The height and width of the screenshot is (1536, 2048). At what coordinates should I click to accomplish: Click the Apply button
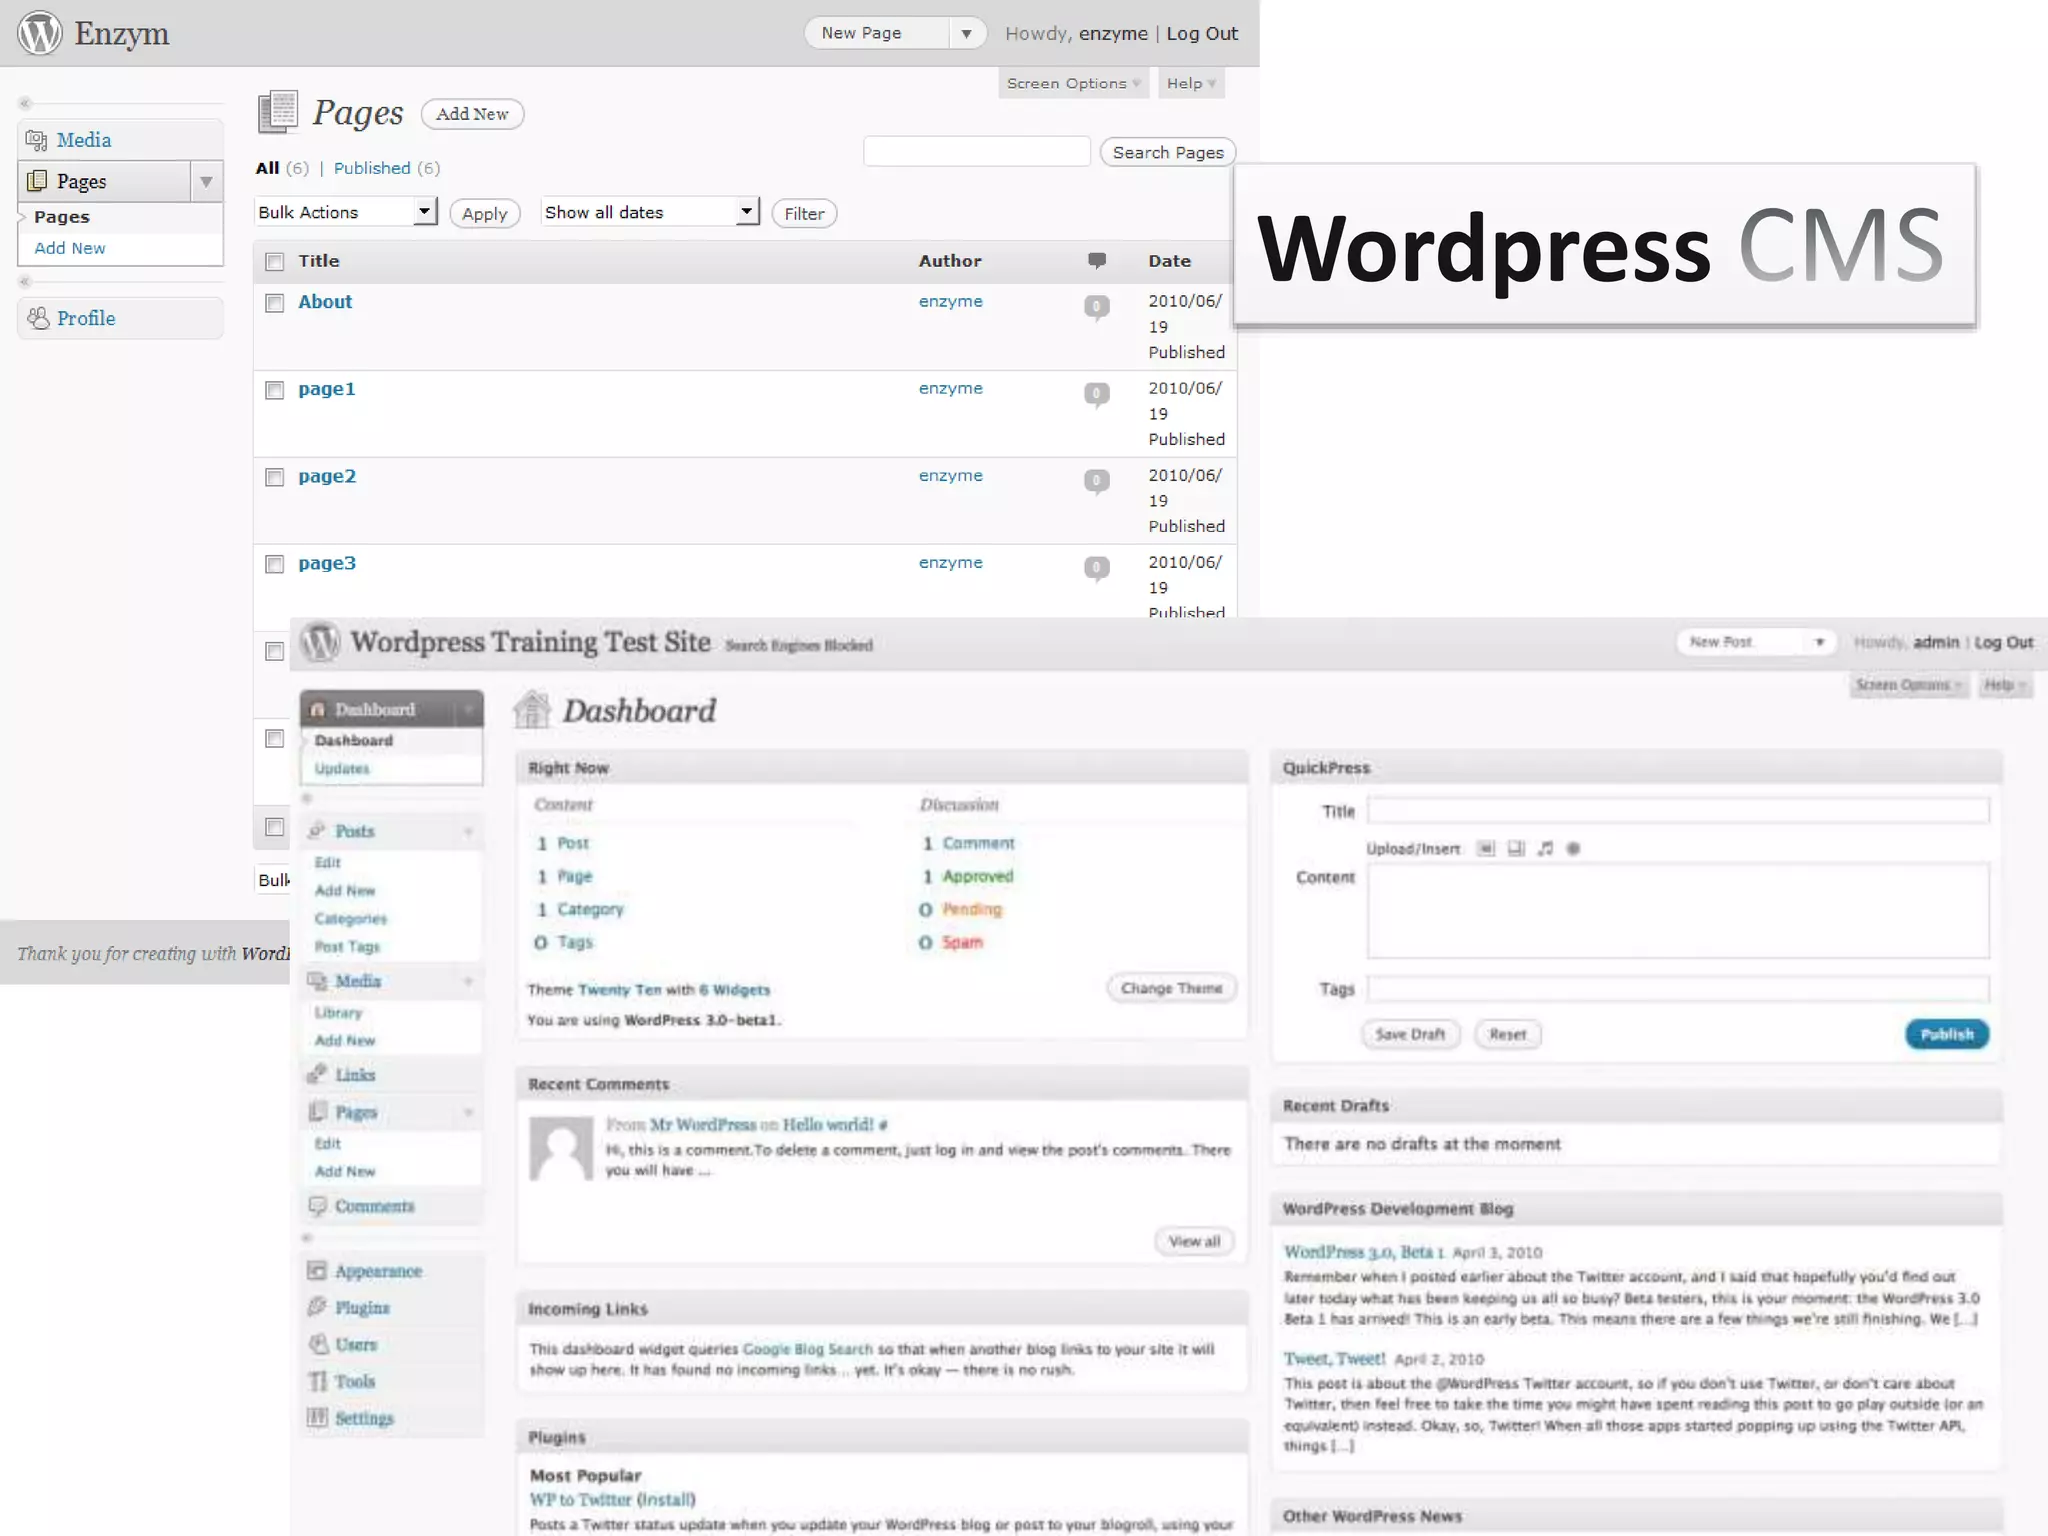[x=485, y=213]
